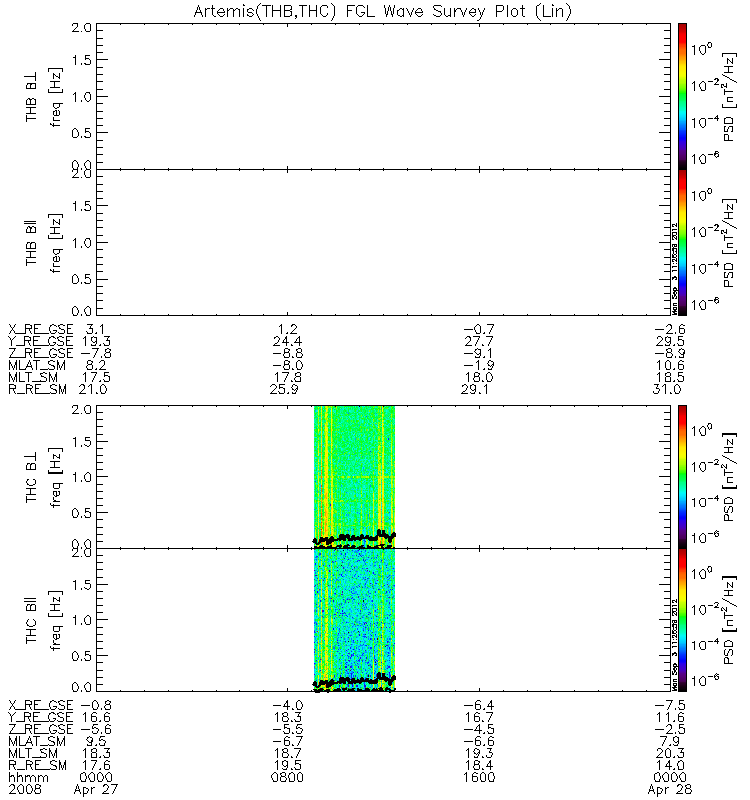The image size is (750, 800).
Task: Click the THB MLAT_SM value '10.6'
Action: 670,365
